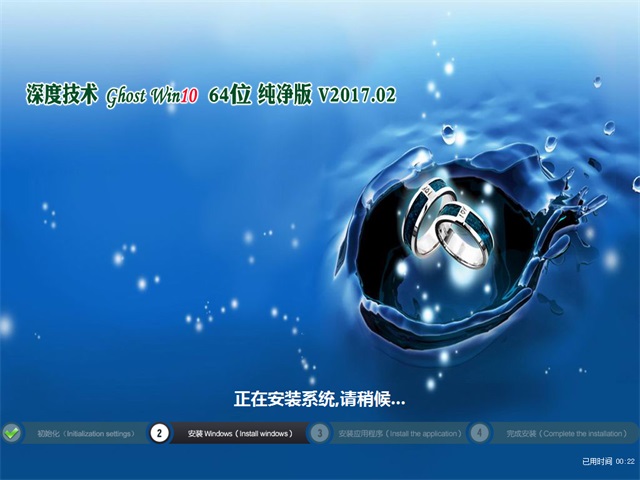640x480 pixels.
Task: Click the step 2 number circle
Action: coord(159,433)
